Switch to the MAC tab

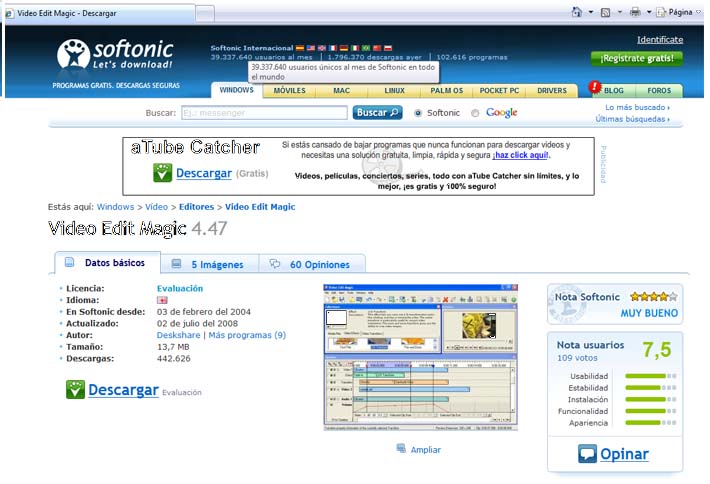pos(341,91)
